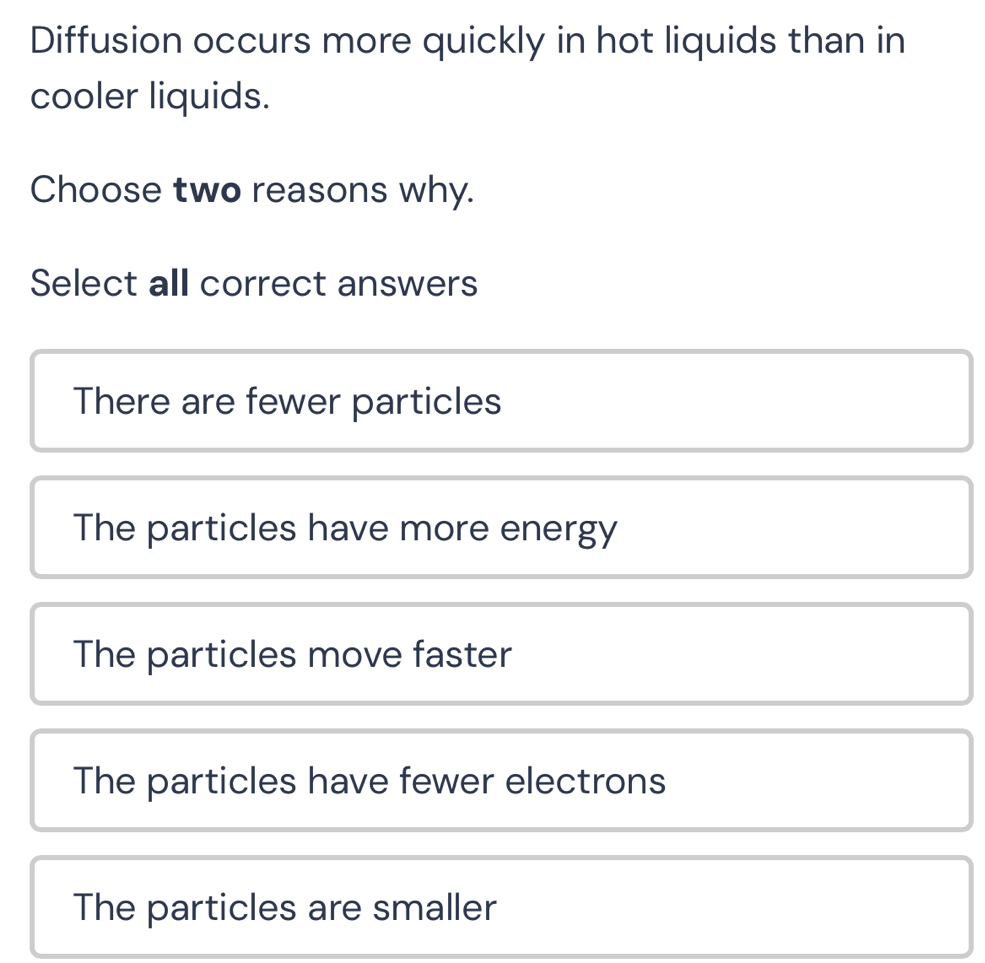Click the words 'cooler liquids.' in the question
The width and height of the screenshot is (985, 963).
tap(150, 96)
